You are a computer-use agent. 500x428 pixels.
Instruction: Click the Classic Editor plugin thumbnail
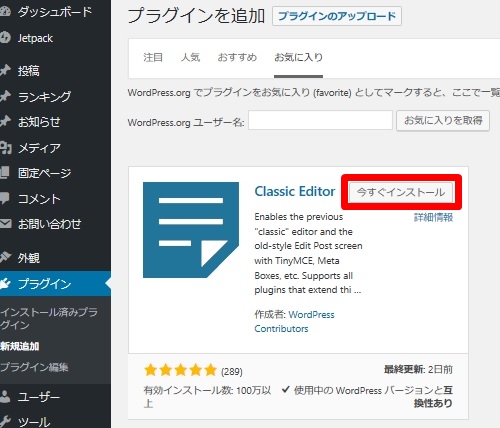tap(191, 230)
